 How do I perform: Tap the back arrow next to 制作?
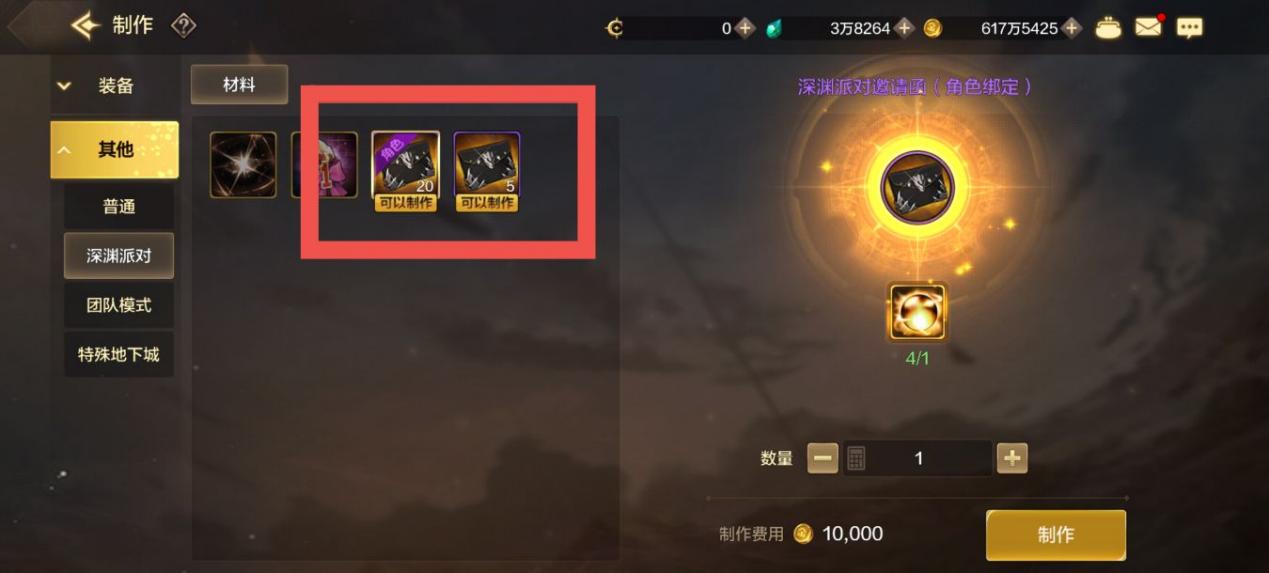pyautogui.click(x=86, y=25)
